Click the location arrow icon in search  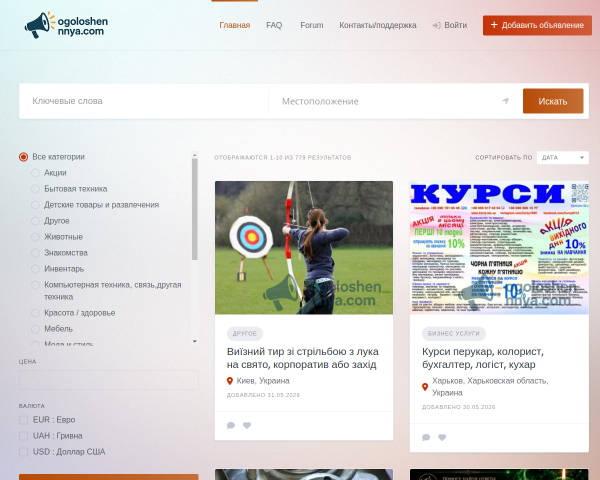505,101
